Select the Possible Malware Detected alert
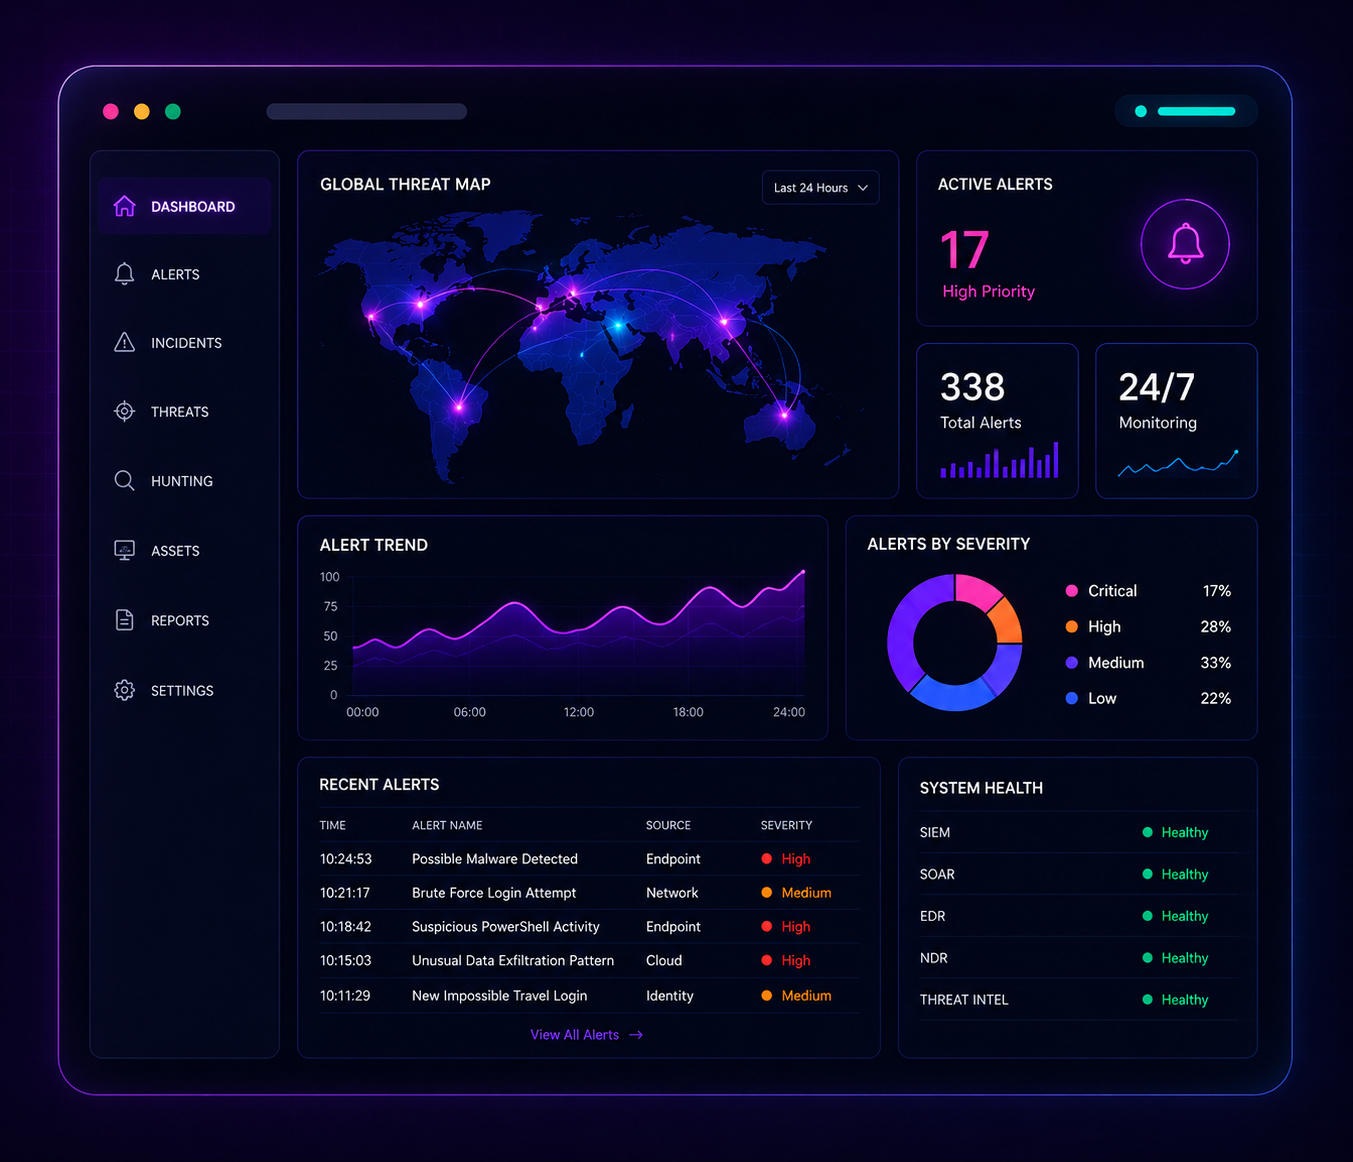The image size is (1353, 1162). [x=589, y=859]
